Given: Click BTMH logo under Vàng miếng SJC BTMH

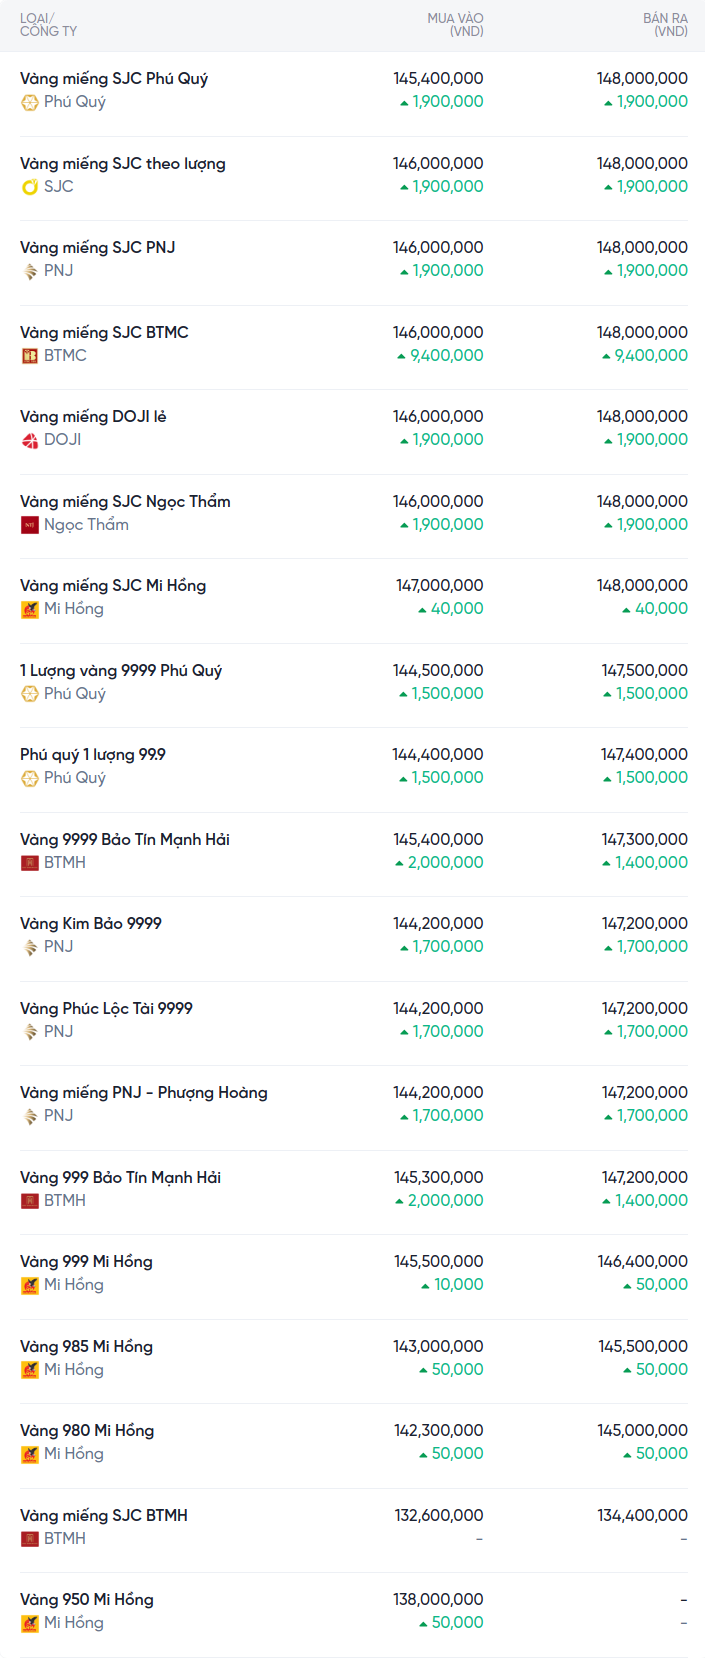Looking at the screenshot, I should click(30, 1539).
